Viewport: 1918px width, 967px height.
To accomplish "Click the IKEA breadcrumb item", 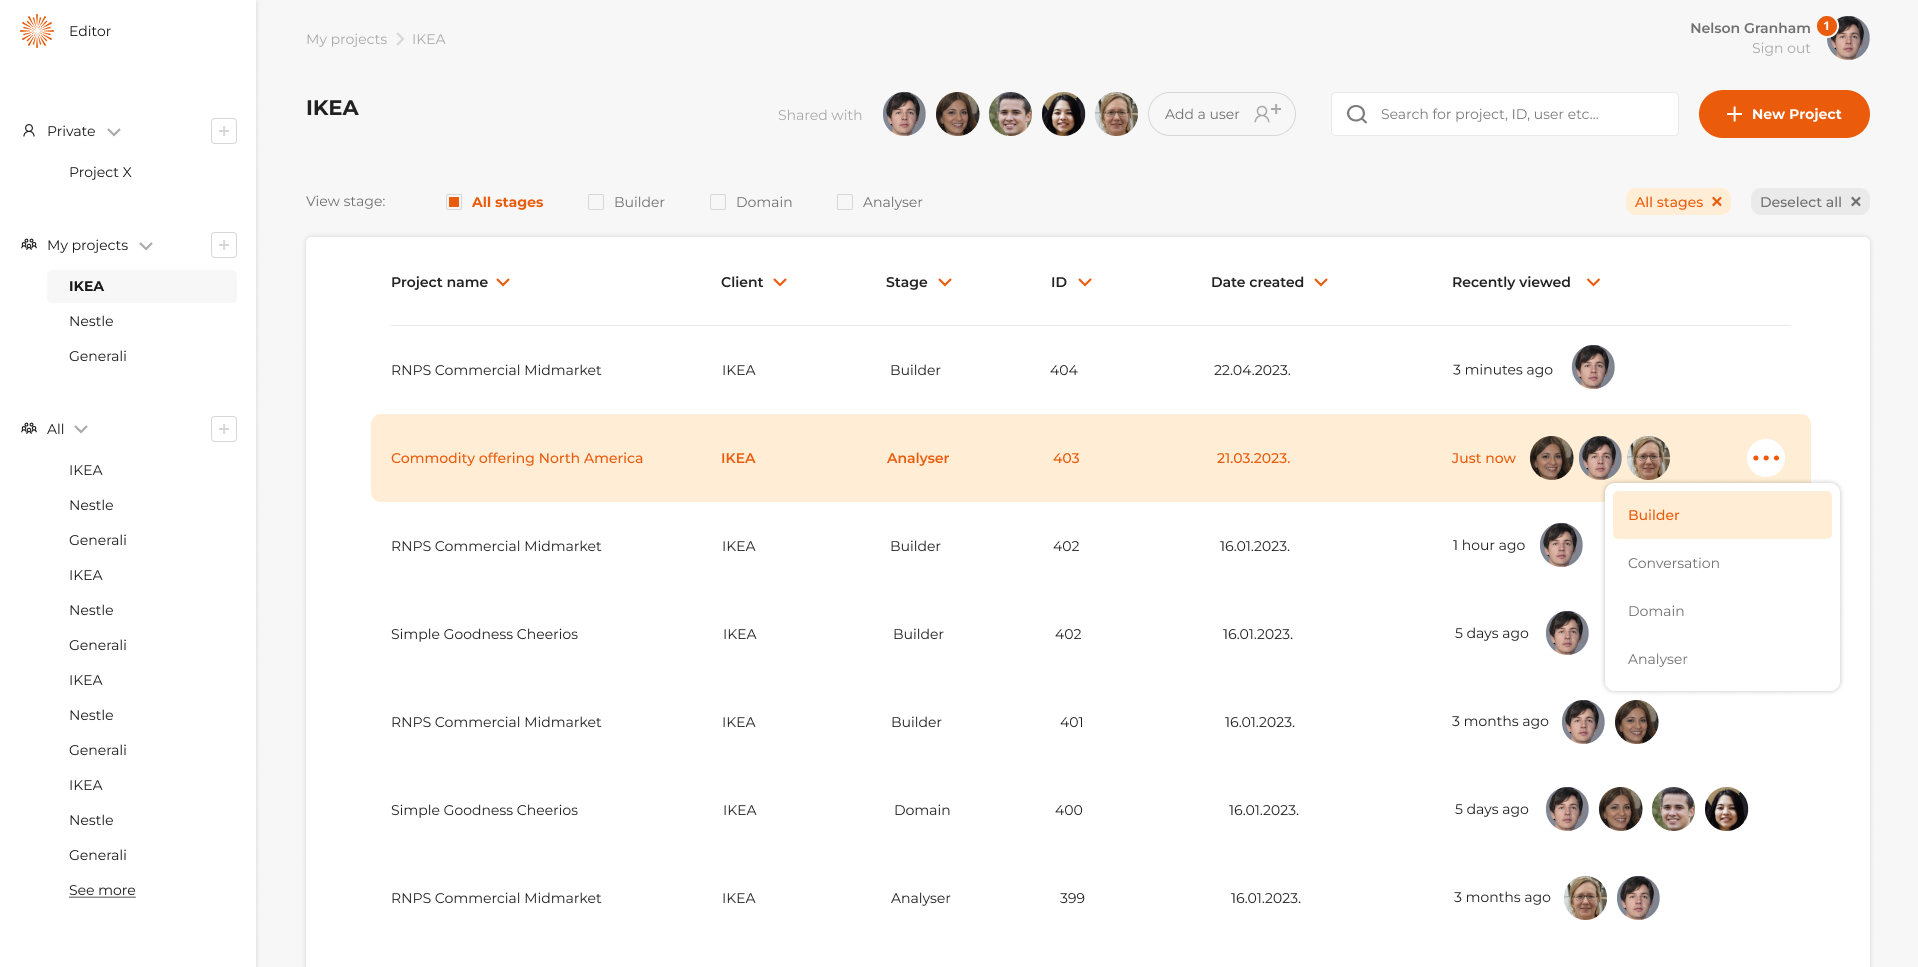I will point(429,39).
